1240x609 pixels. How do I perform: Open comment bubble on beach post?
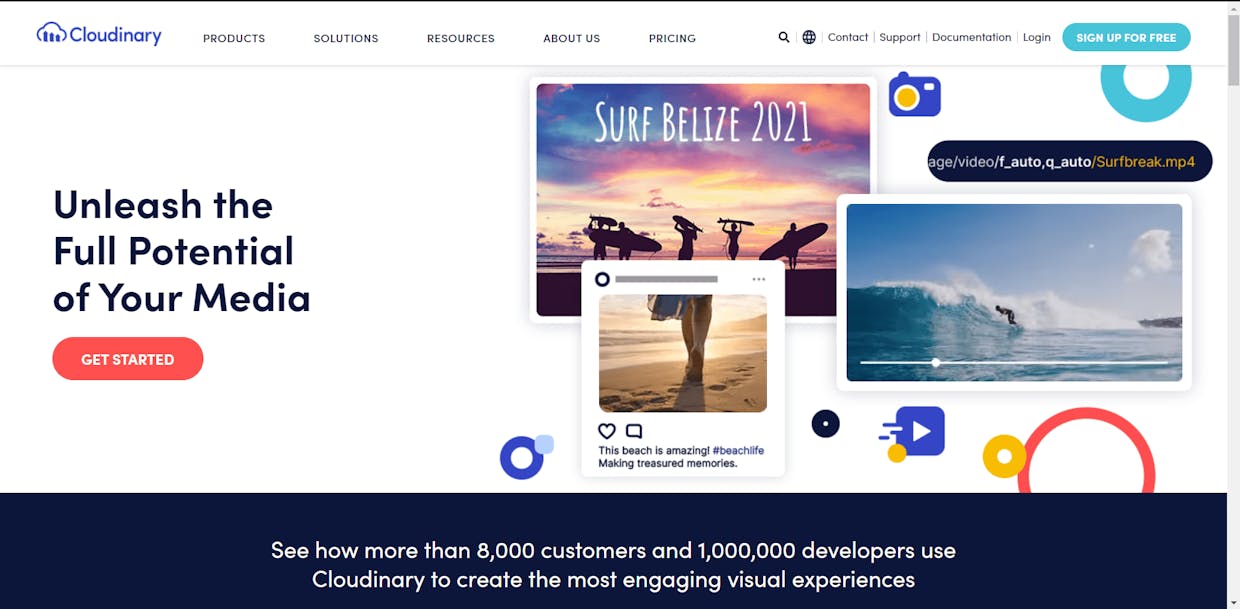coord(634,431)
